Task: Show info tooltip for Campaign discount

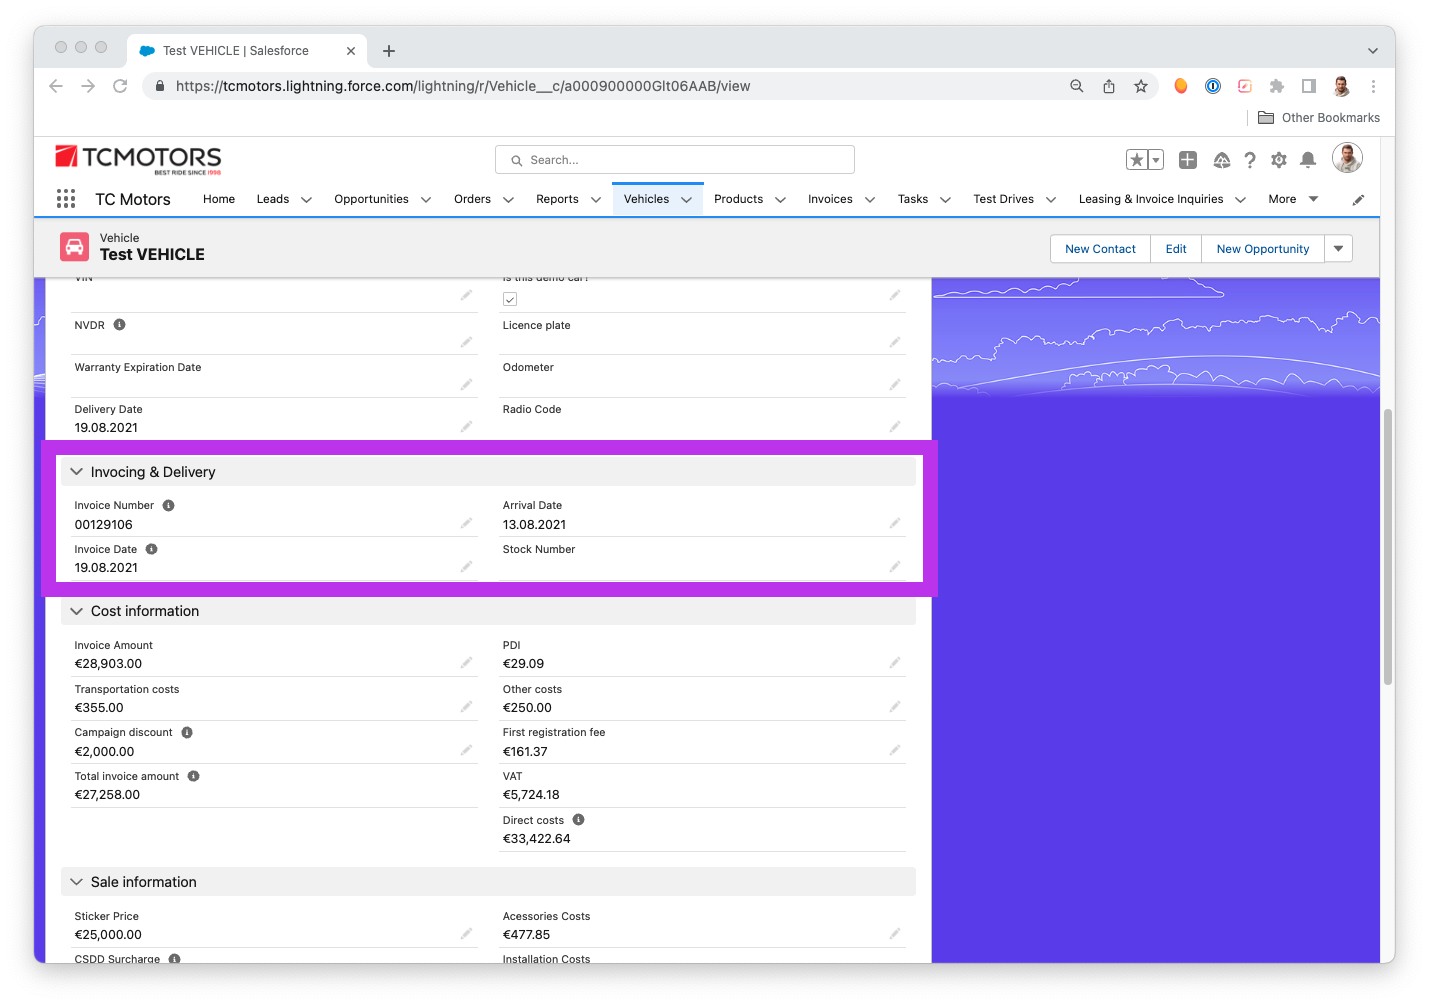Action: point(187,733)
